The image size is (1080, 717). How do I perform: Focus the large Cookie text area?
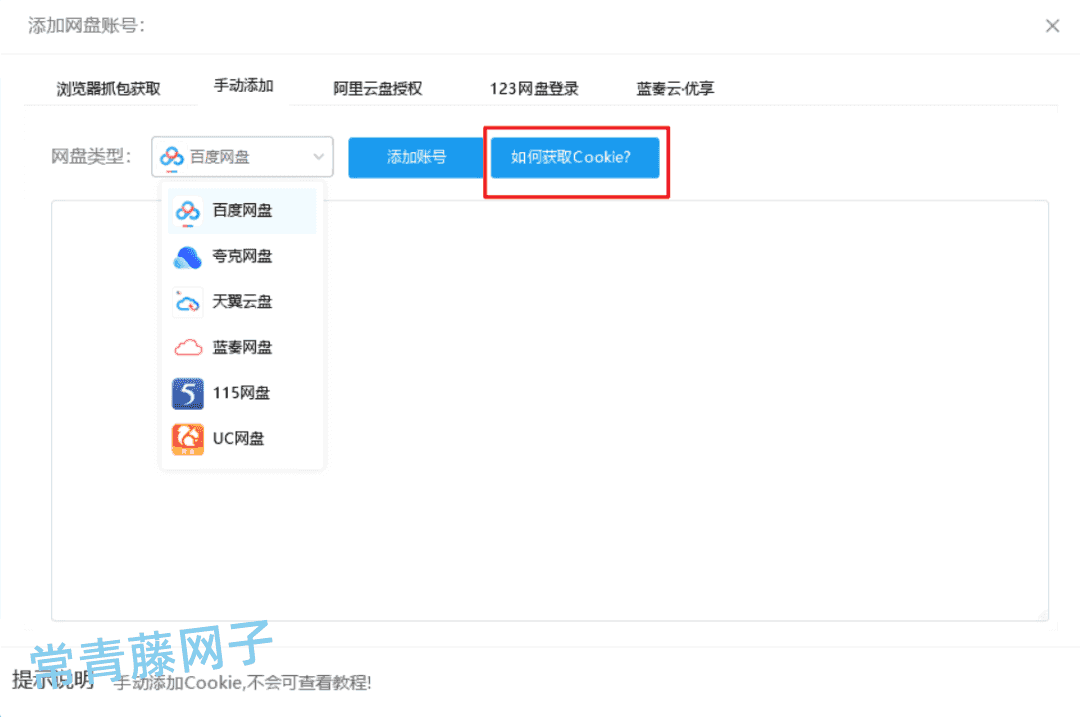coord(550,411)
